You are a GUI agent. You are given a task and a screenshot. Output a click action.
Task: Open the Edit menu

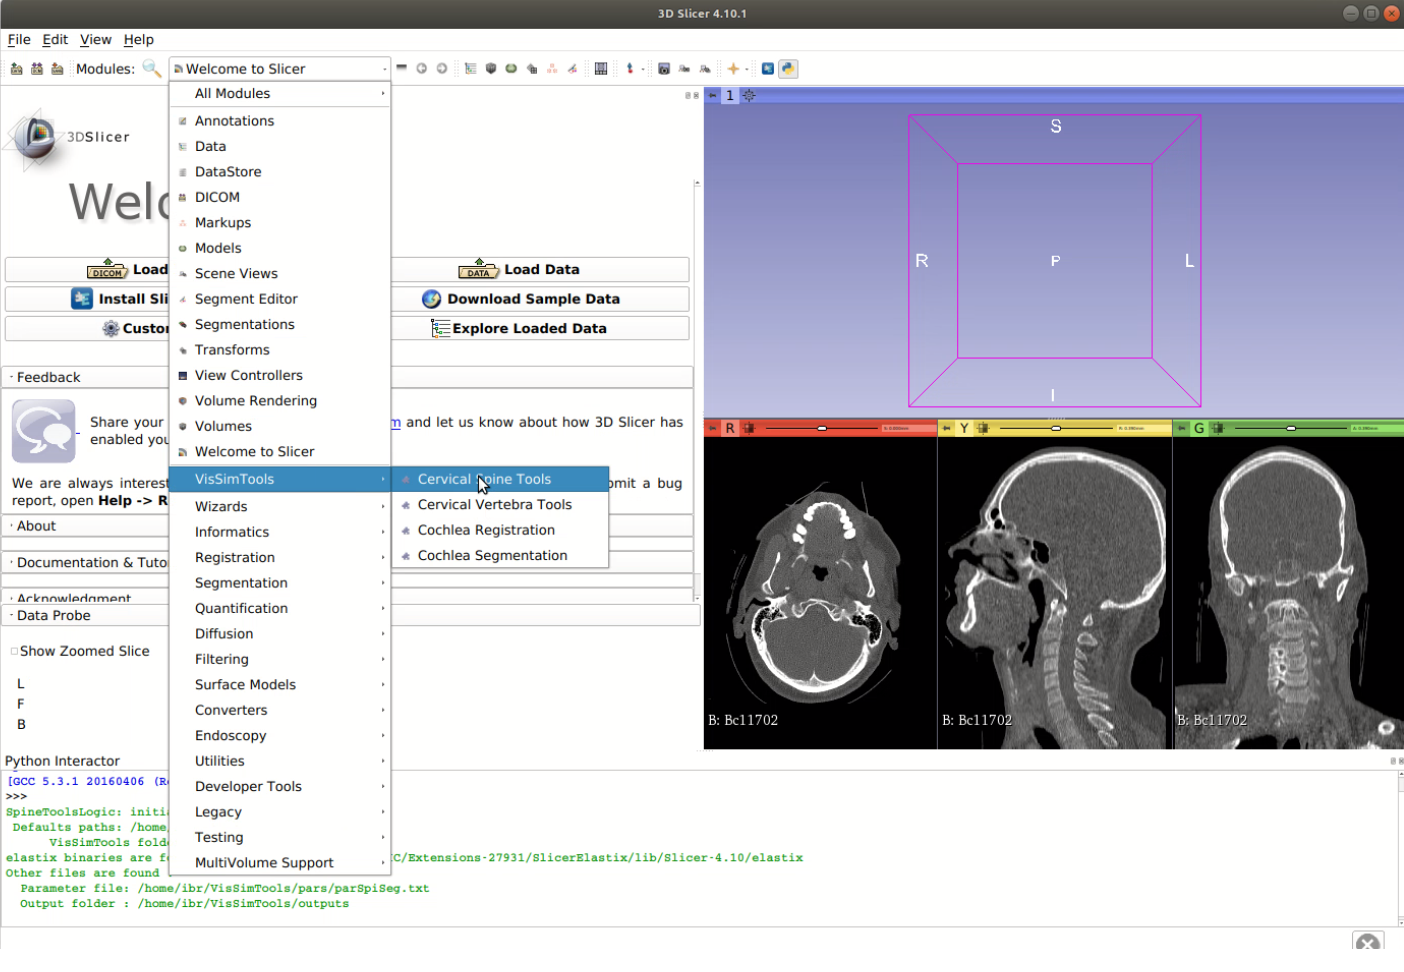pos(55,39)
